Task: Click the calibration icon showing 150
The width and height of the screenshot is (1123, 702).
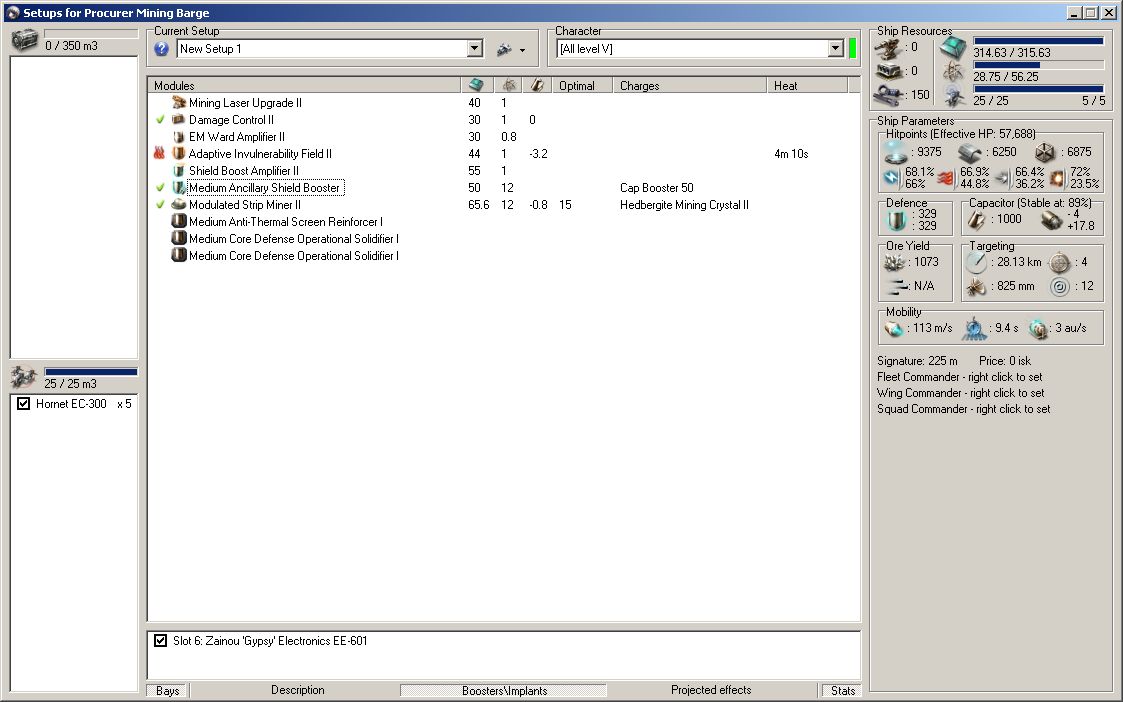Action: tap(888, 95)
